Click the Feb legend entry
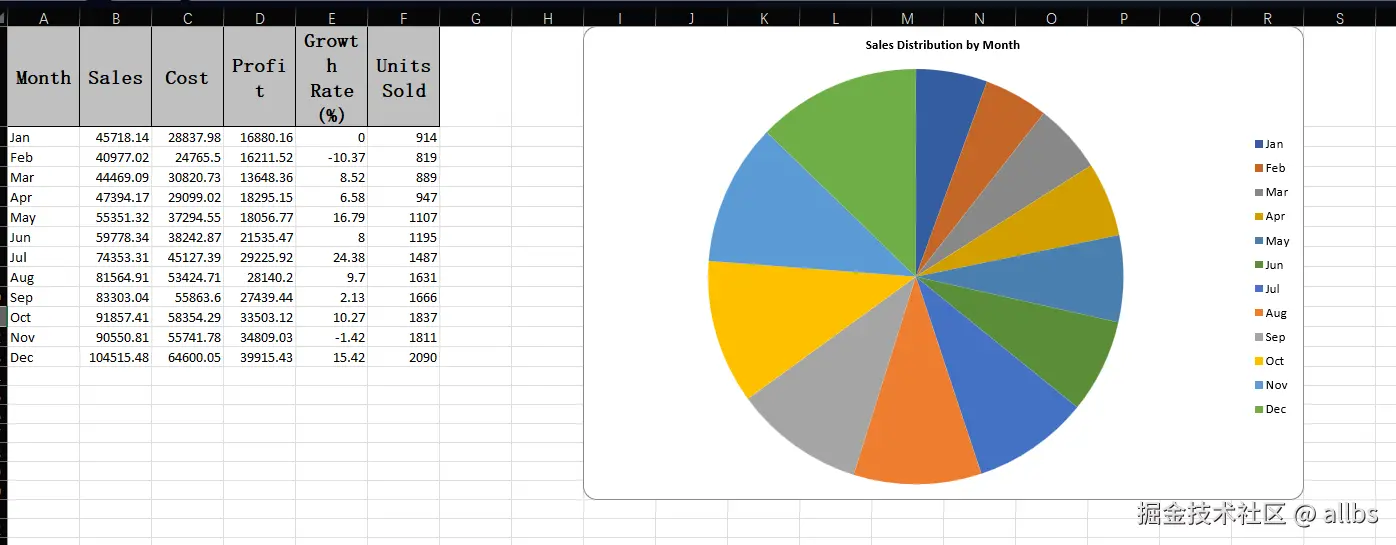 (x=1270, y=168)
